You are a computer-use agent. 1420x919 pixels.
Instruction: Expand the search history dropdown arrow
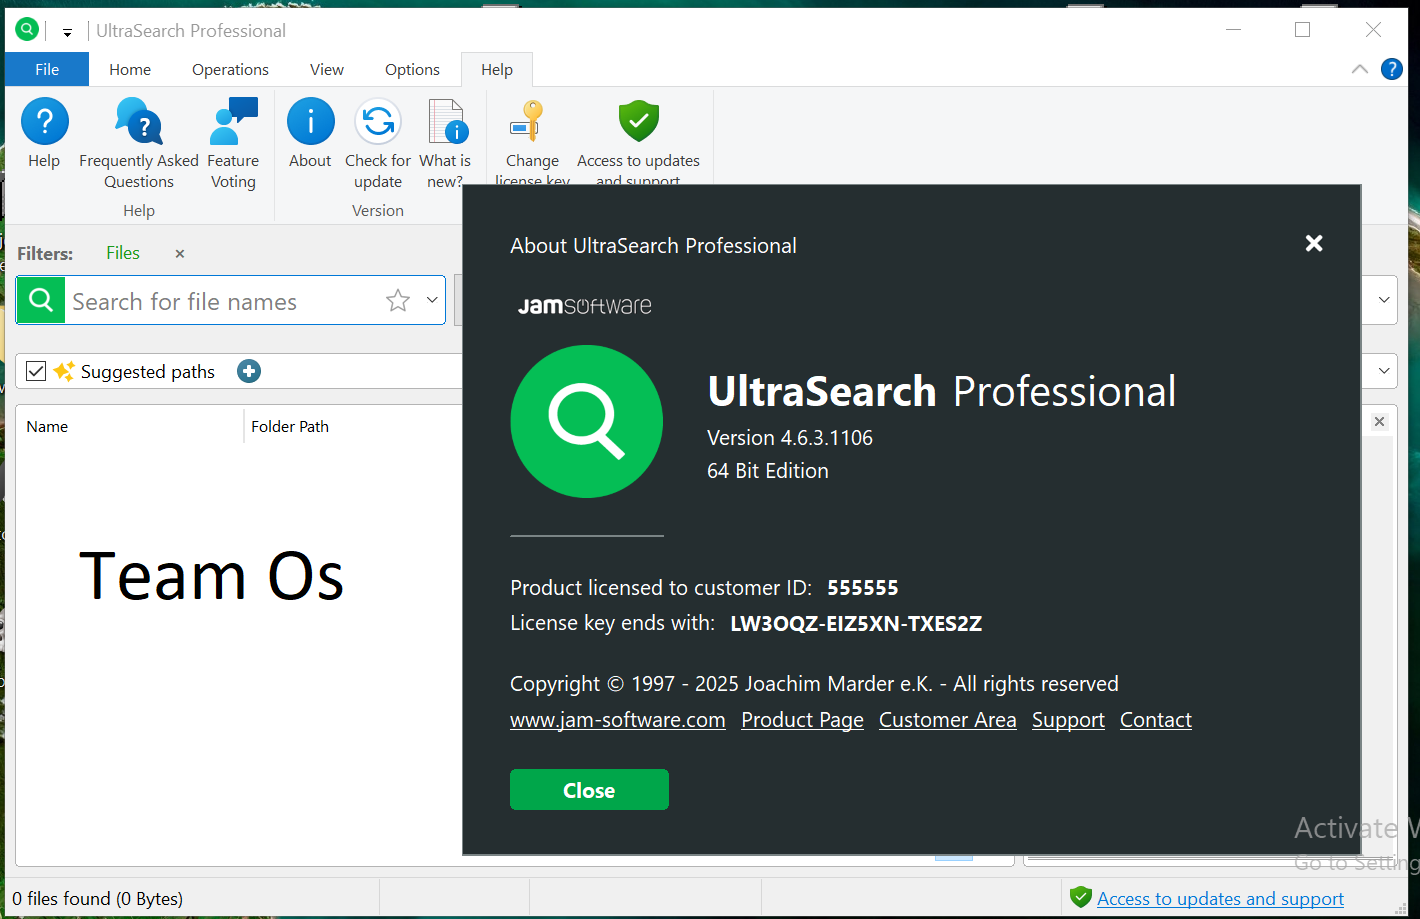point(432,300)
